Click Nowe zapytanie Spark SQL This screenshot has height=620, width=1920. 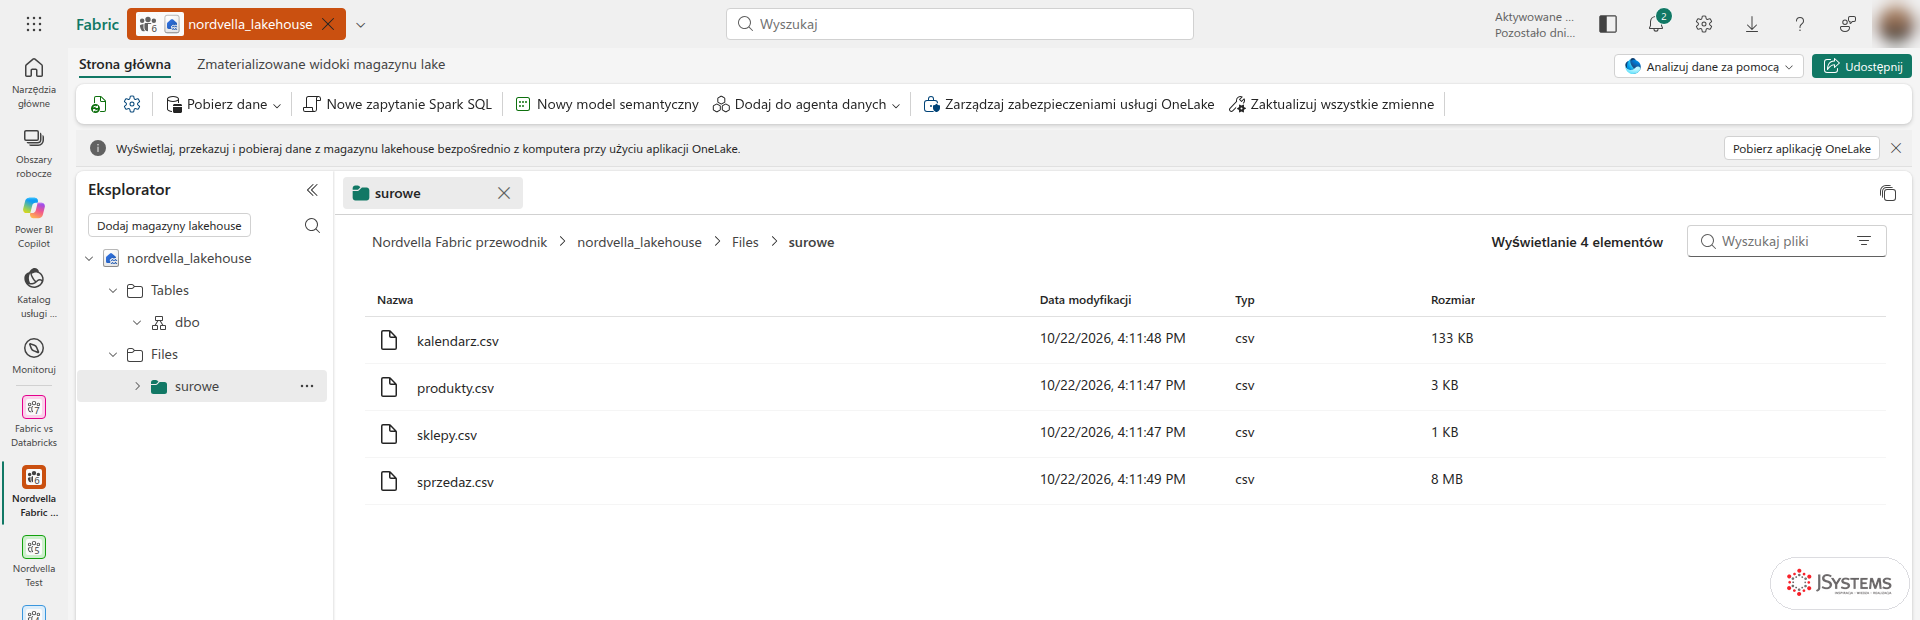coord(397,104)
